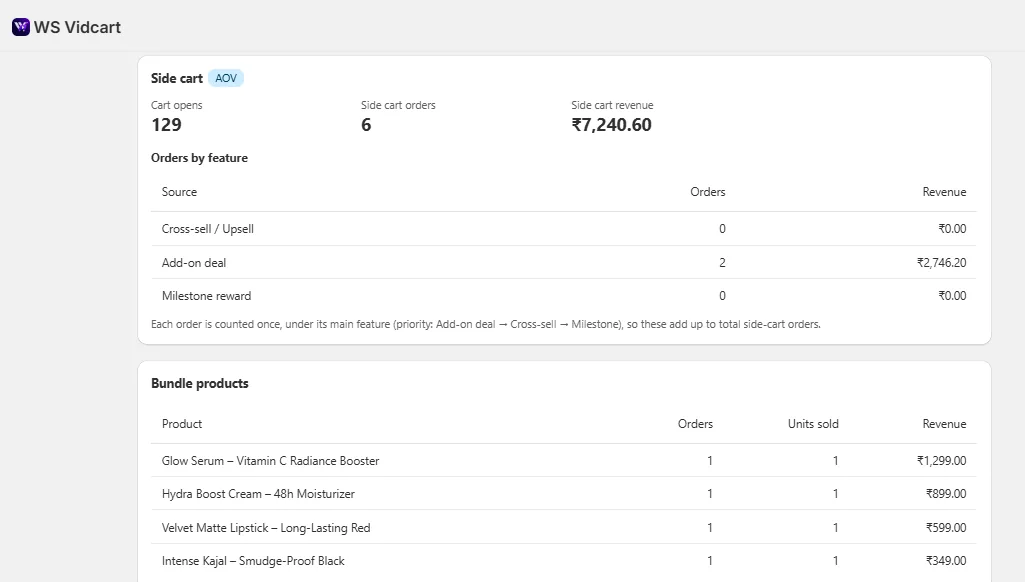Select Intense Kajal – Smudge-Proof Black
Screen dimensions: 1025x582
pos(253,560)
